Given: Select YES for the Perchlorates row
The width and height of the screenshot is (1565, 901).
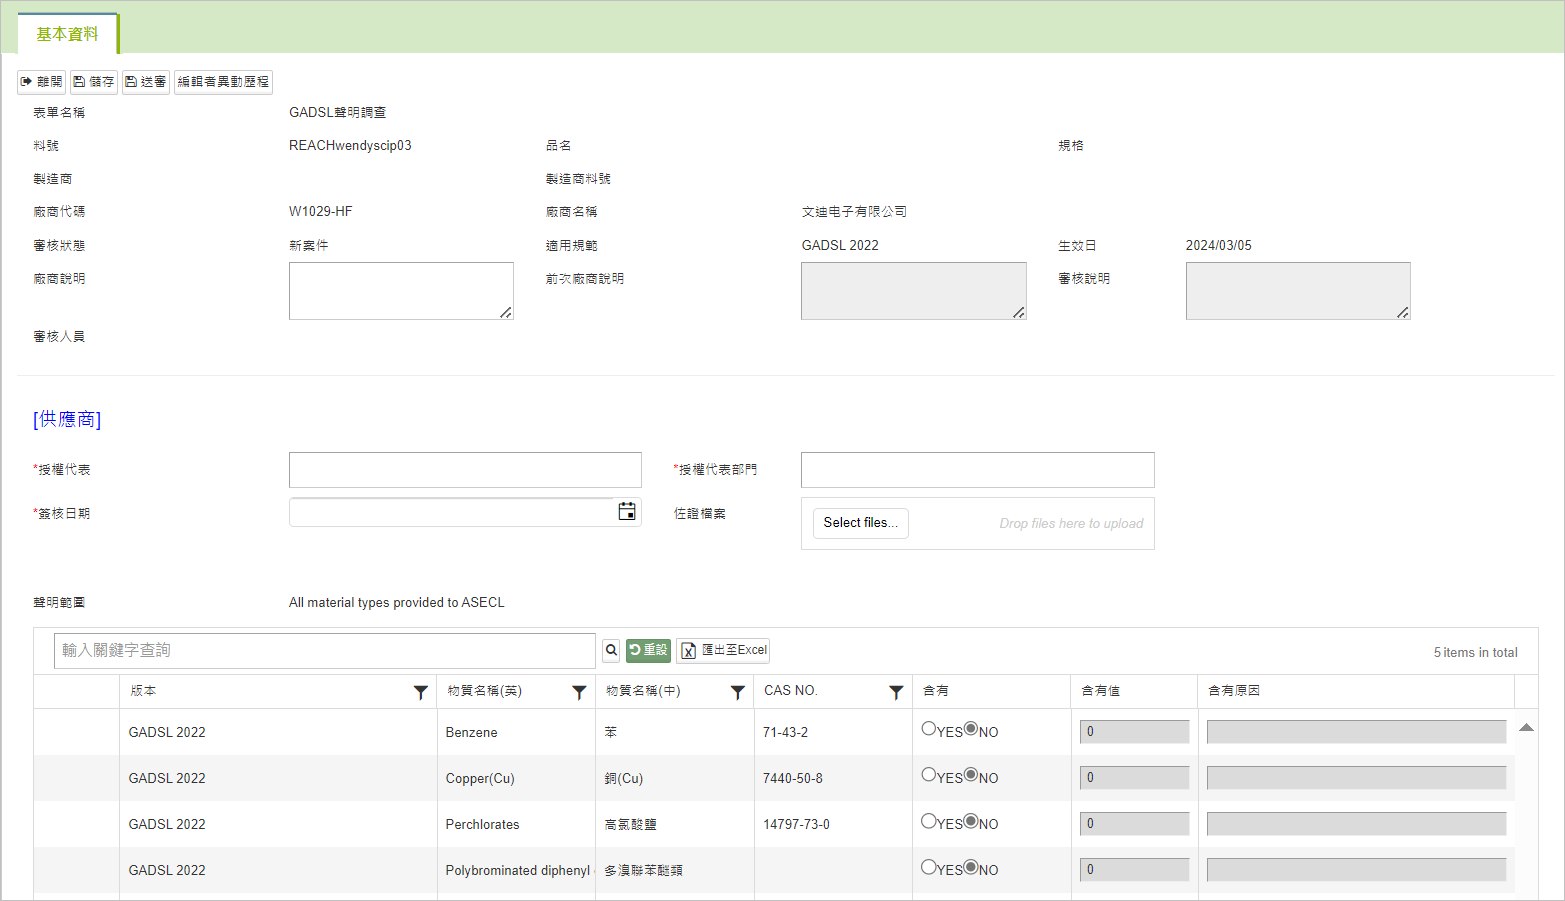Looking at the screenshot, I should point(929,821).
